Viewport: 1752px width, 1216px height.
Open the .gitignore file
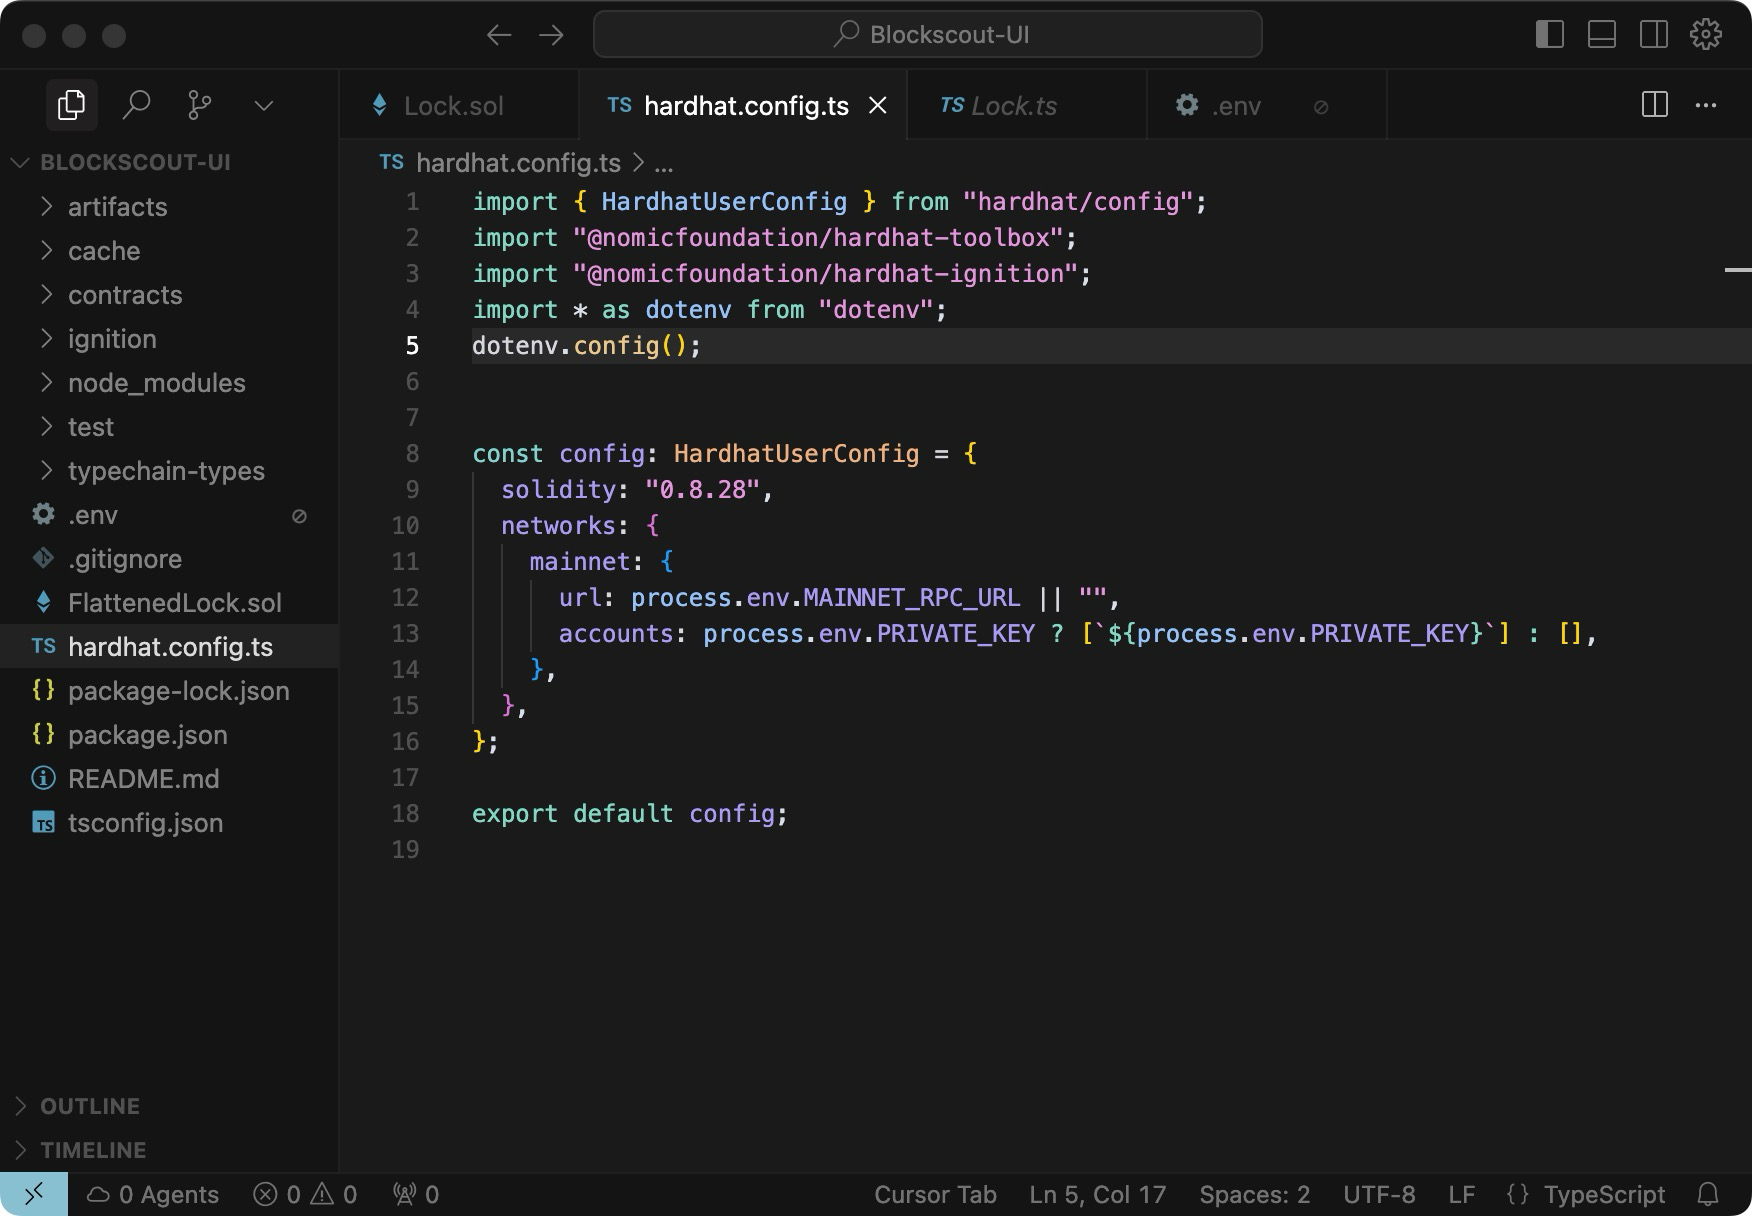tap(169, 559)
